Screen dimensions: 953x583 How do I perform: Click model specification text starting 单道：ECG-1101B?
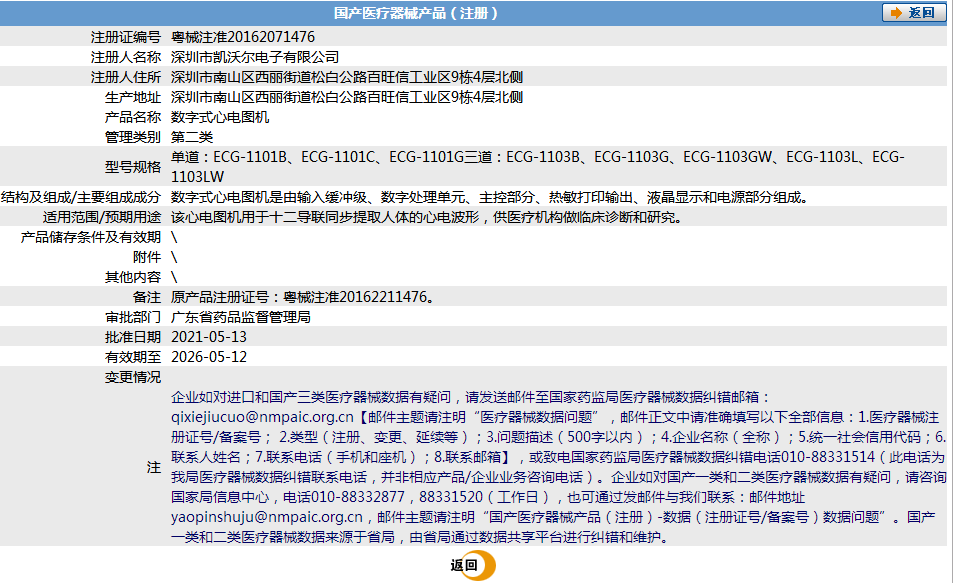pyautogui.click(x=538, y=167)
